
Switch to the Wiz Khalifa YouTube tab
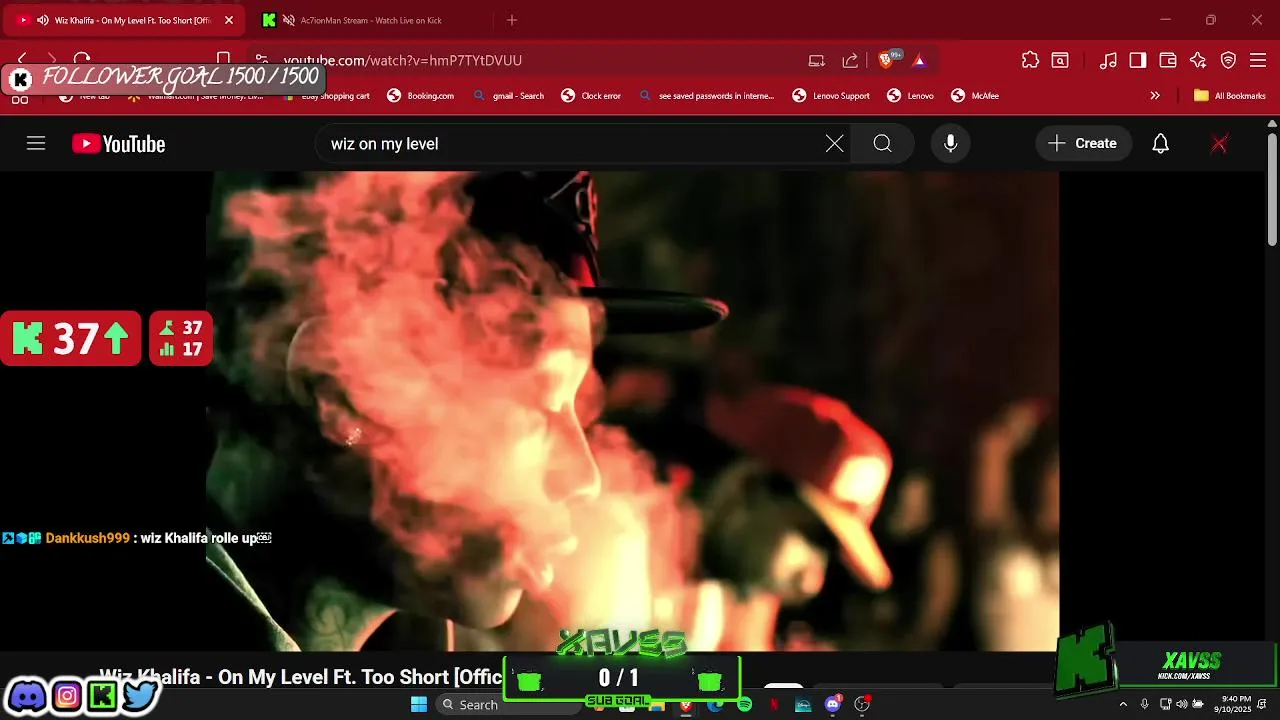pyautogui.click(x=125, y=20)
